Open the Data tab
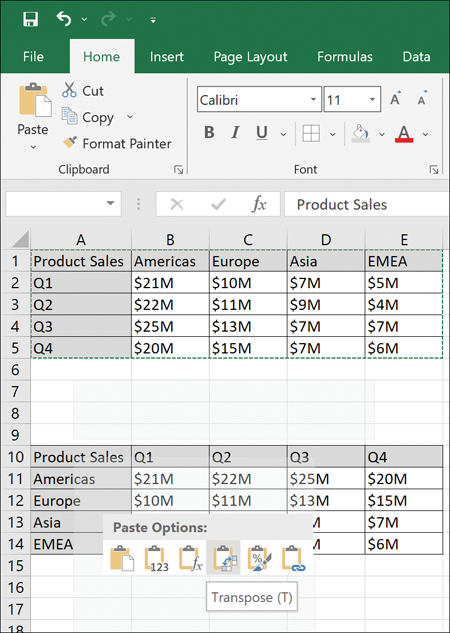450x633 pixels. (x=416, y=57)
